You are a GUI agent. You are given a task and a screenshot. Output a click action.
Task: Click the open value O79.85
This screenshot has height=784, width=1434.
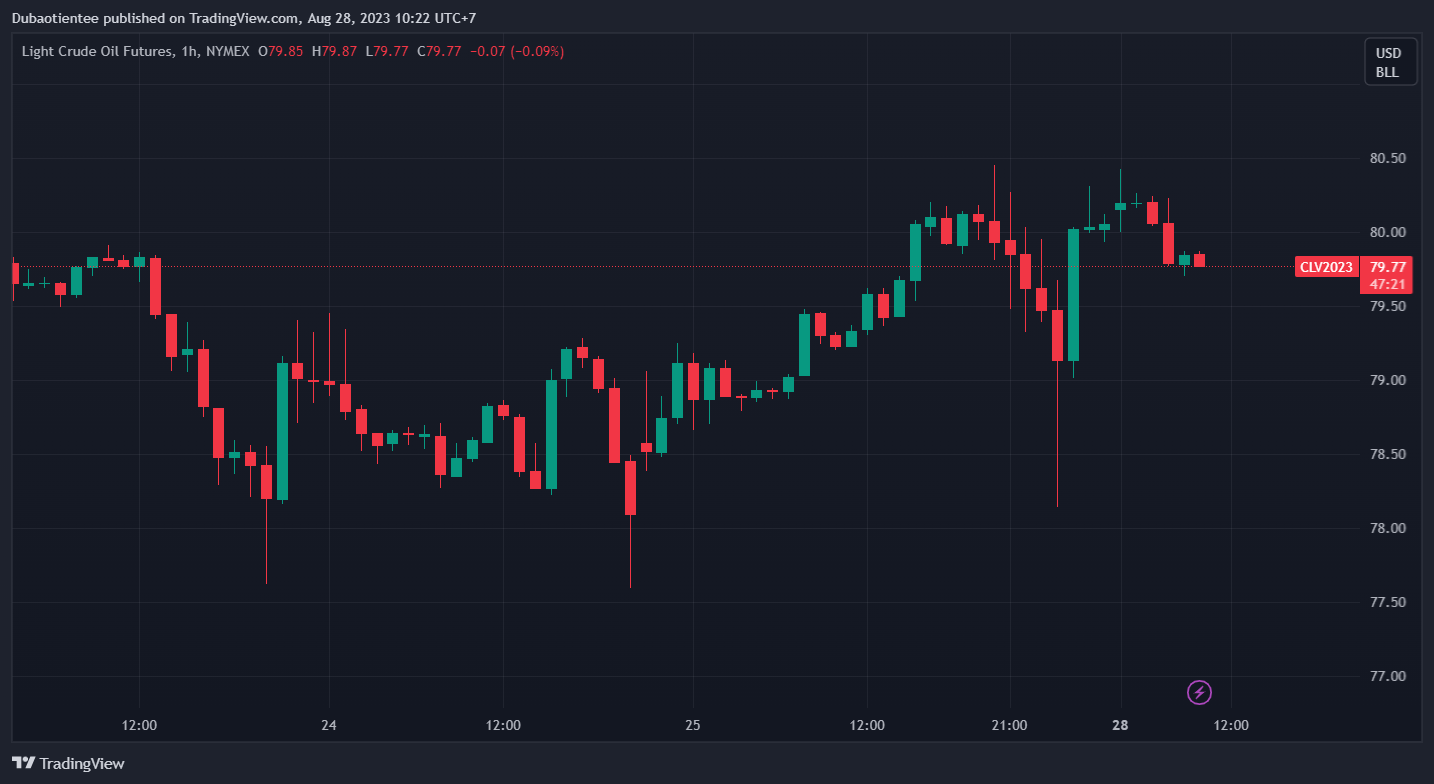(x=280, y=51)
